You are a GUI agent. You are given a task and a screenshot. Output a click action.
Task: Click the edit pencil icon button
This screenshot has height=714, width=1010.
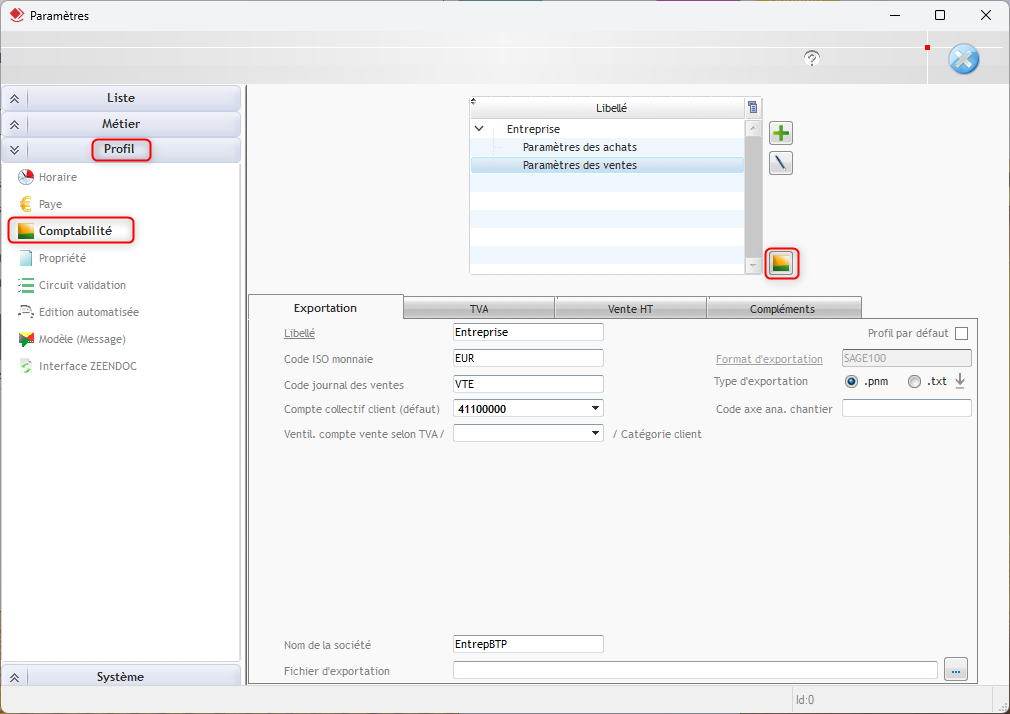point(780,163)
